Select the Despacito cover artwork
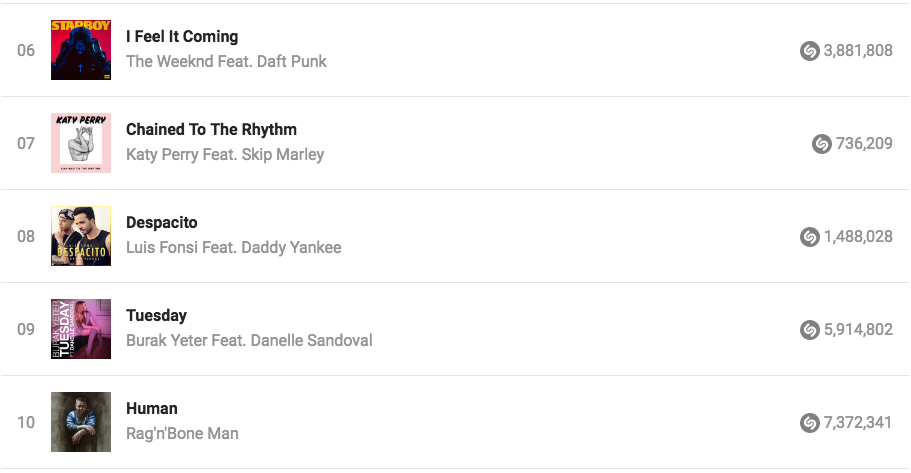This screenshot has width=911, height=473. pyautogui.click(x=81, y=236)
